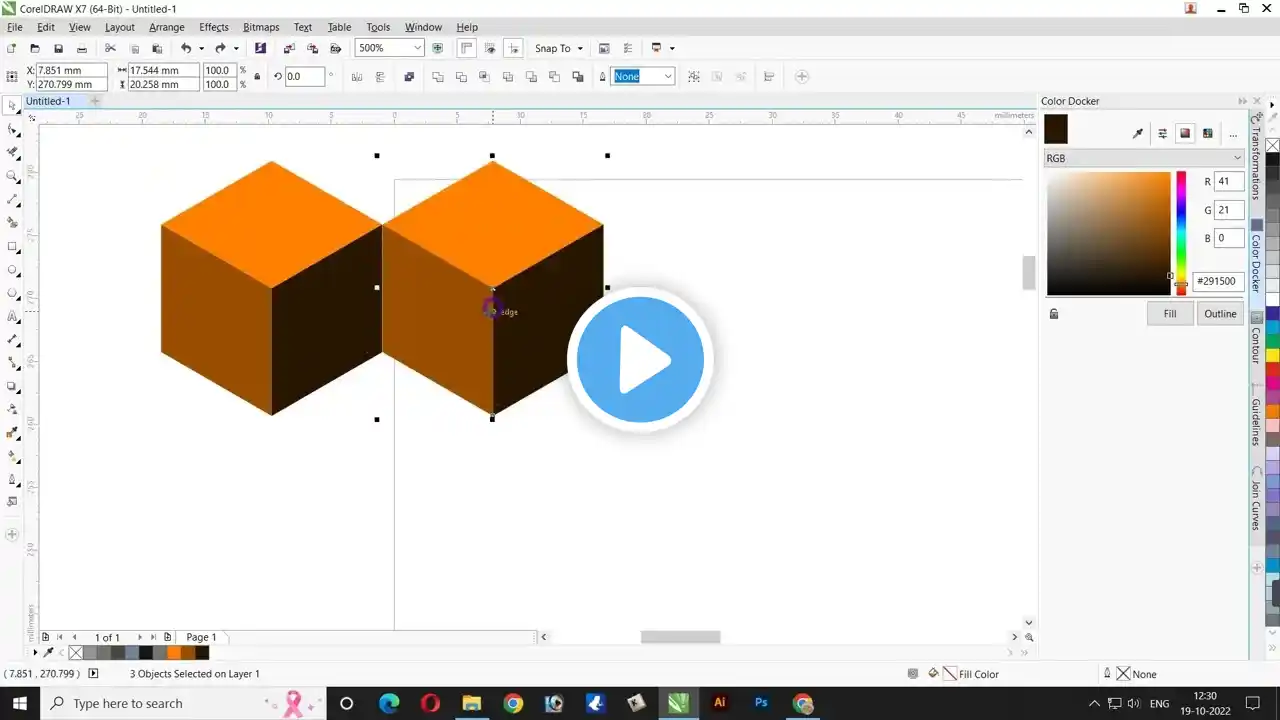This screenshot has width=1280, height=720.
Task: Click the Fill button
Action: tap(1169, 314)
